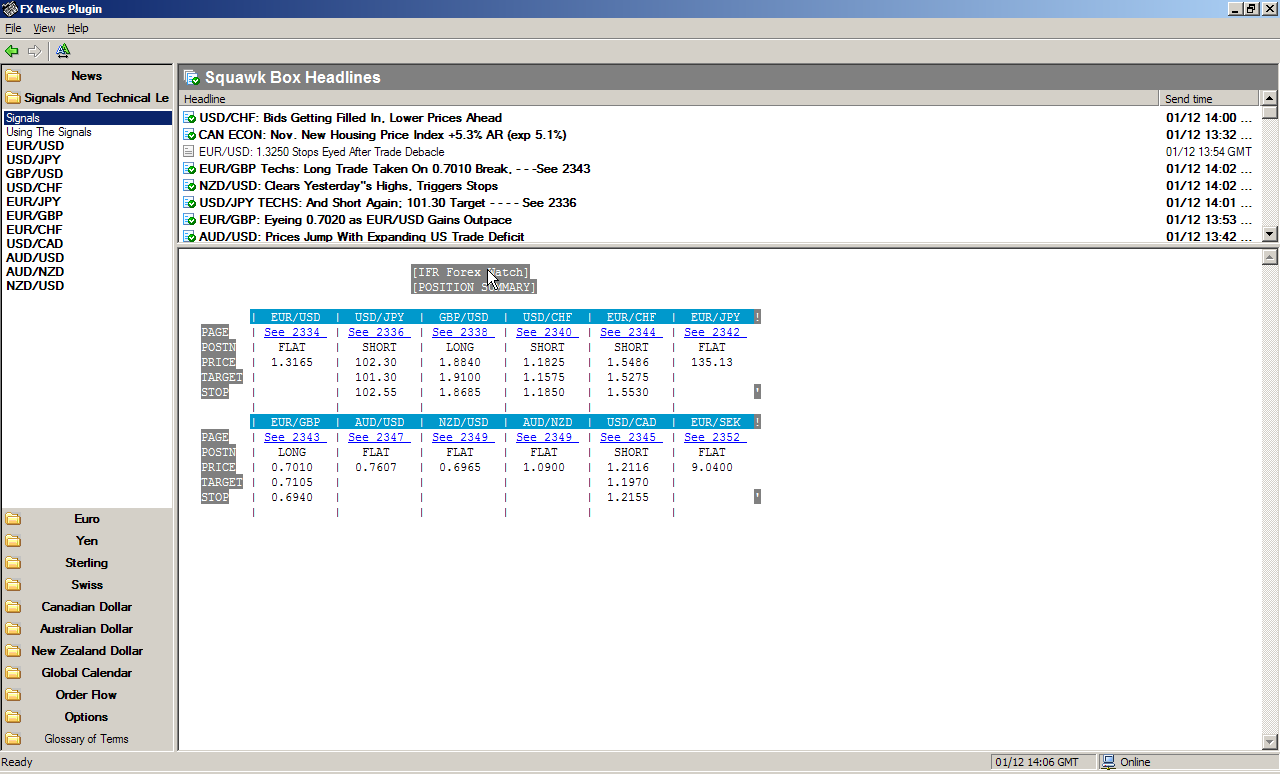Click the grey Forward arrow toolbar icon
Image resolution: width=1280 pixels, height=774 pixels.
(35, 51)
